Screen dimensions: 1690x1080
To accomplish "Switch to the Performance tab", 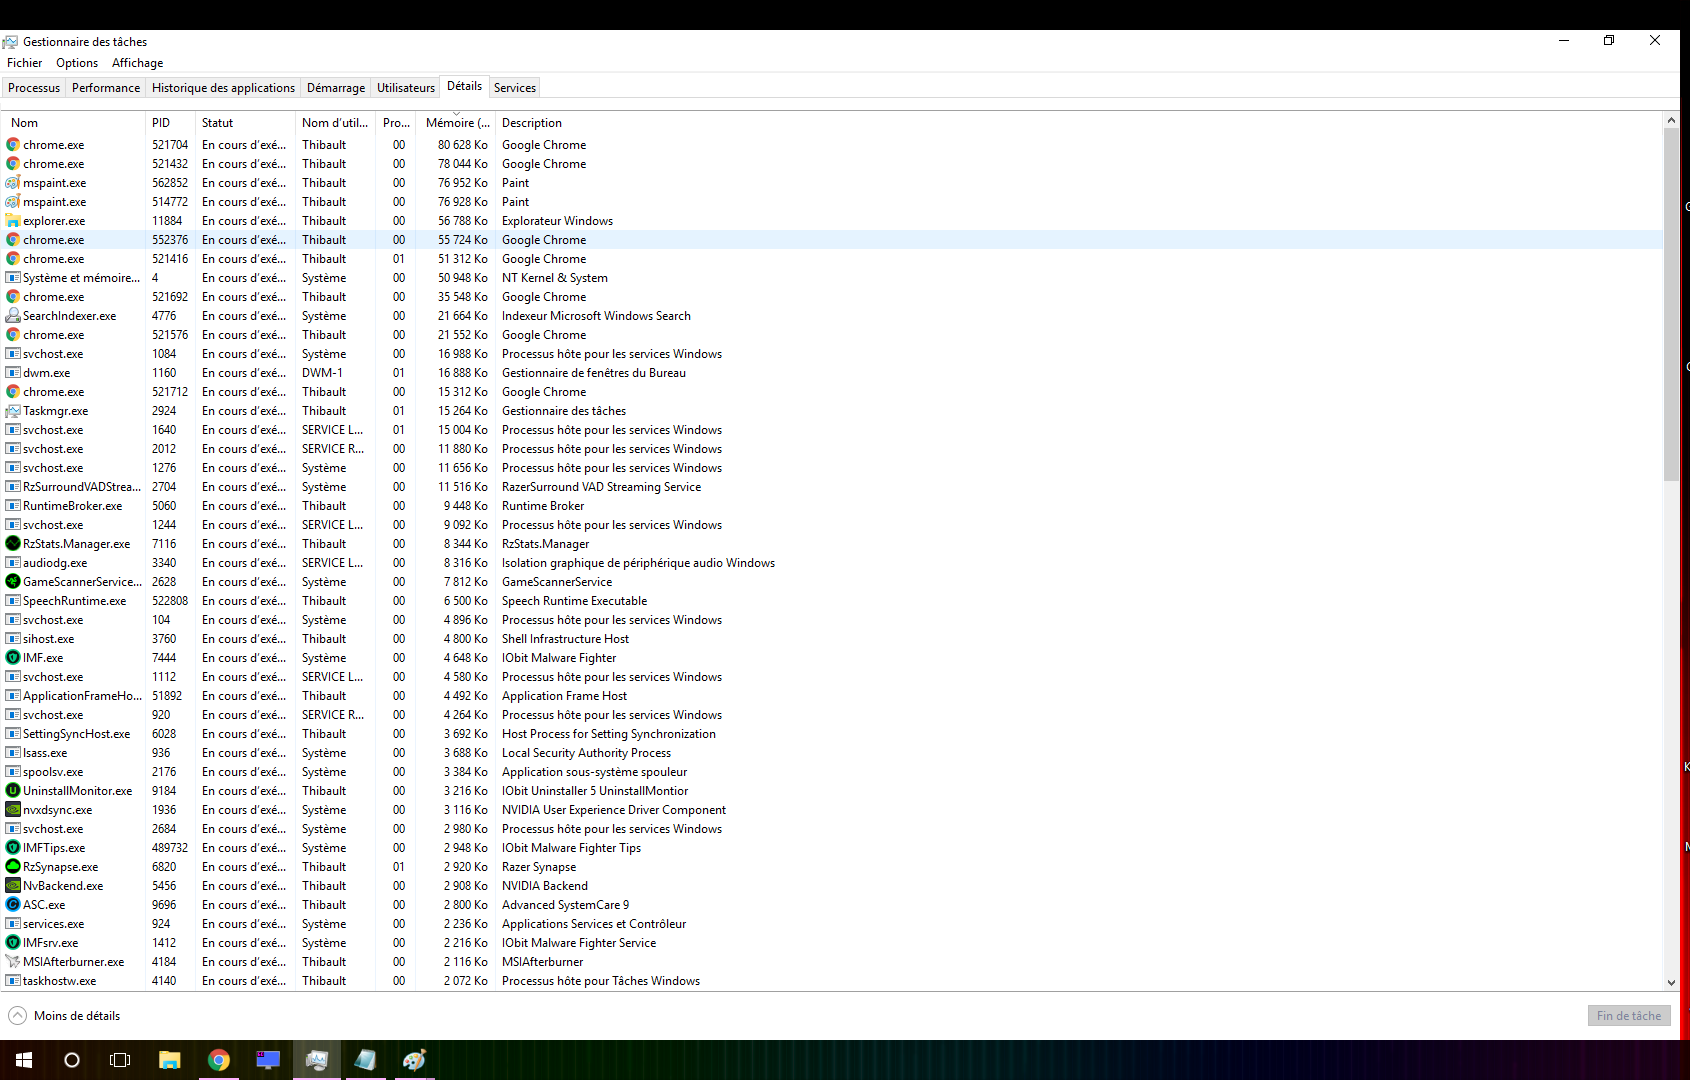I will click(x=106, y=88).
